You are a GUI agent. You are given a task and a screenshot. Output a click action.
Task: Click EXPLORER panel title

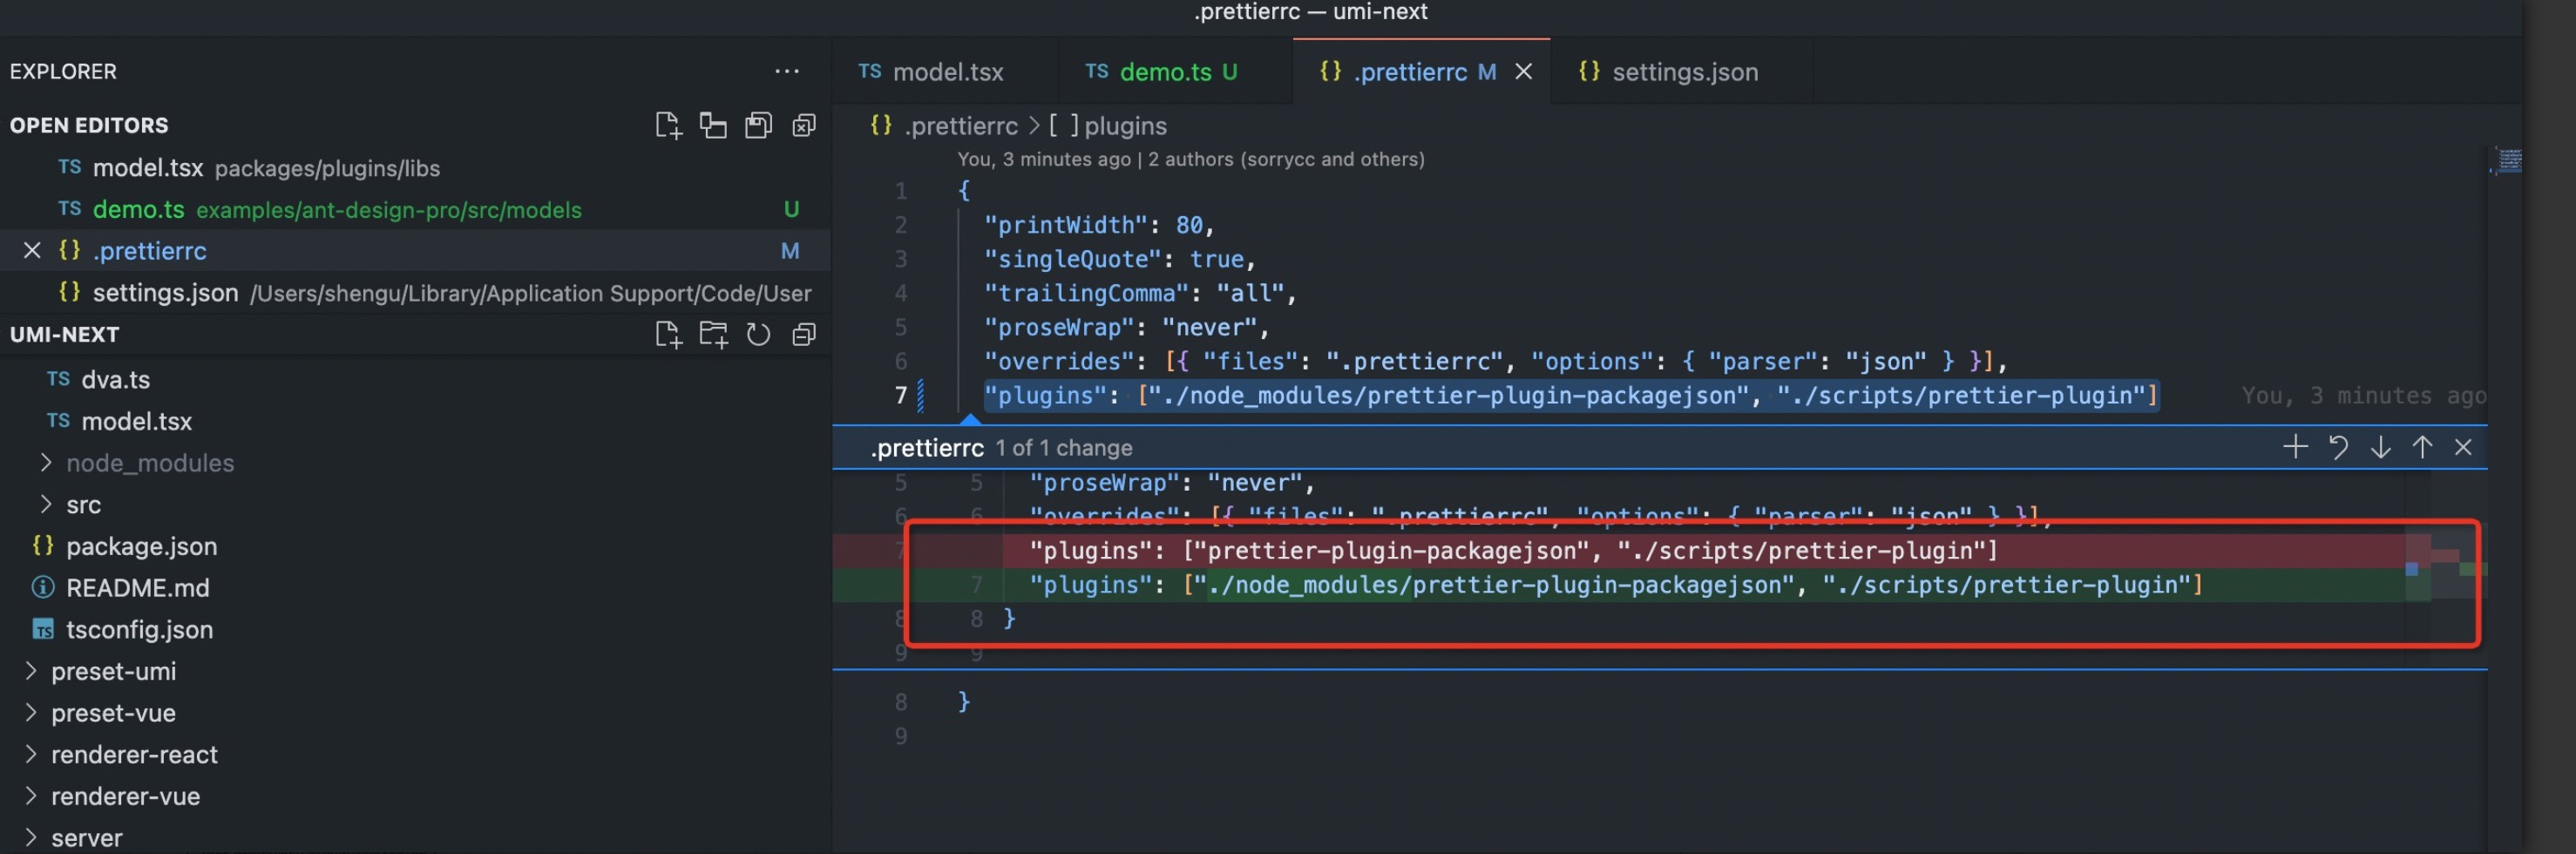(63, 71)
